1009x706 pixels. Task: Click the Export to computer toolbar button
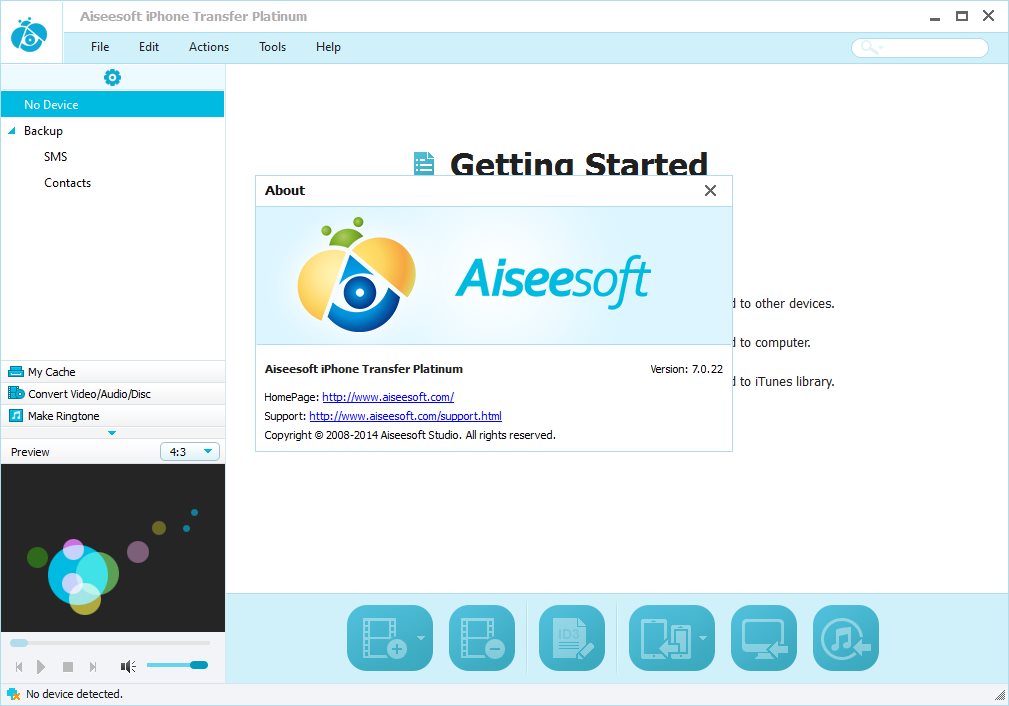point(764,638)
